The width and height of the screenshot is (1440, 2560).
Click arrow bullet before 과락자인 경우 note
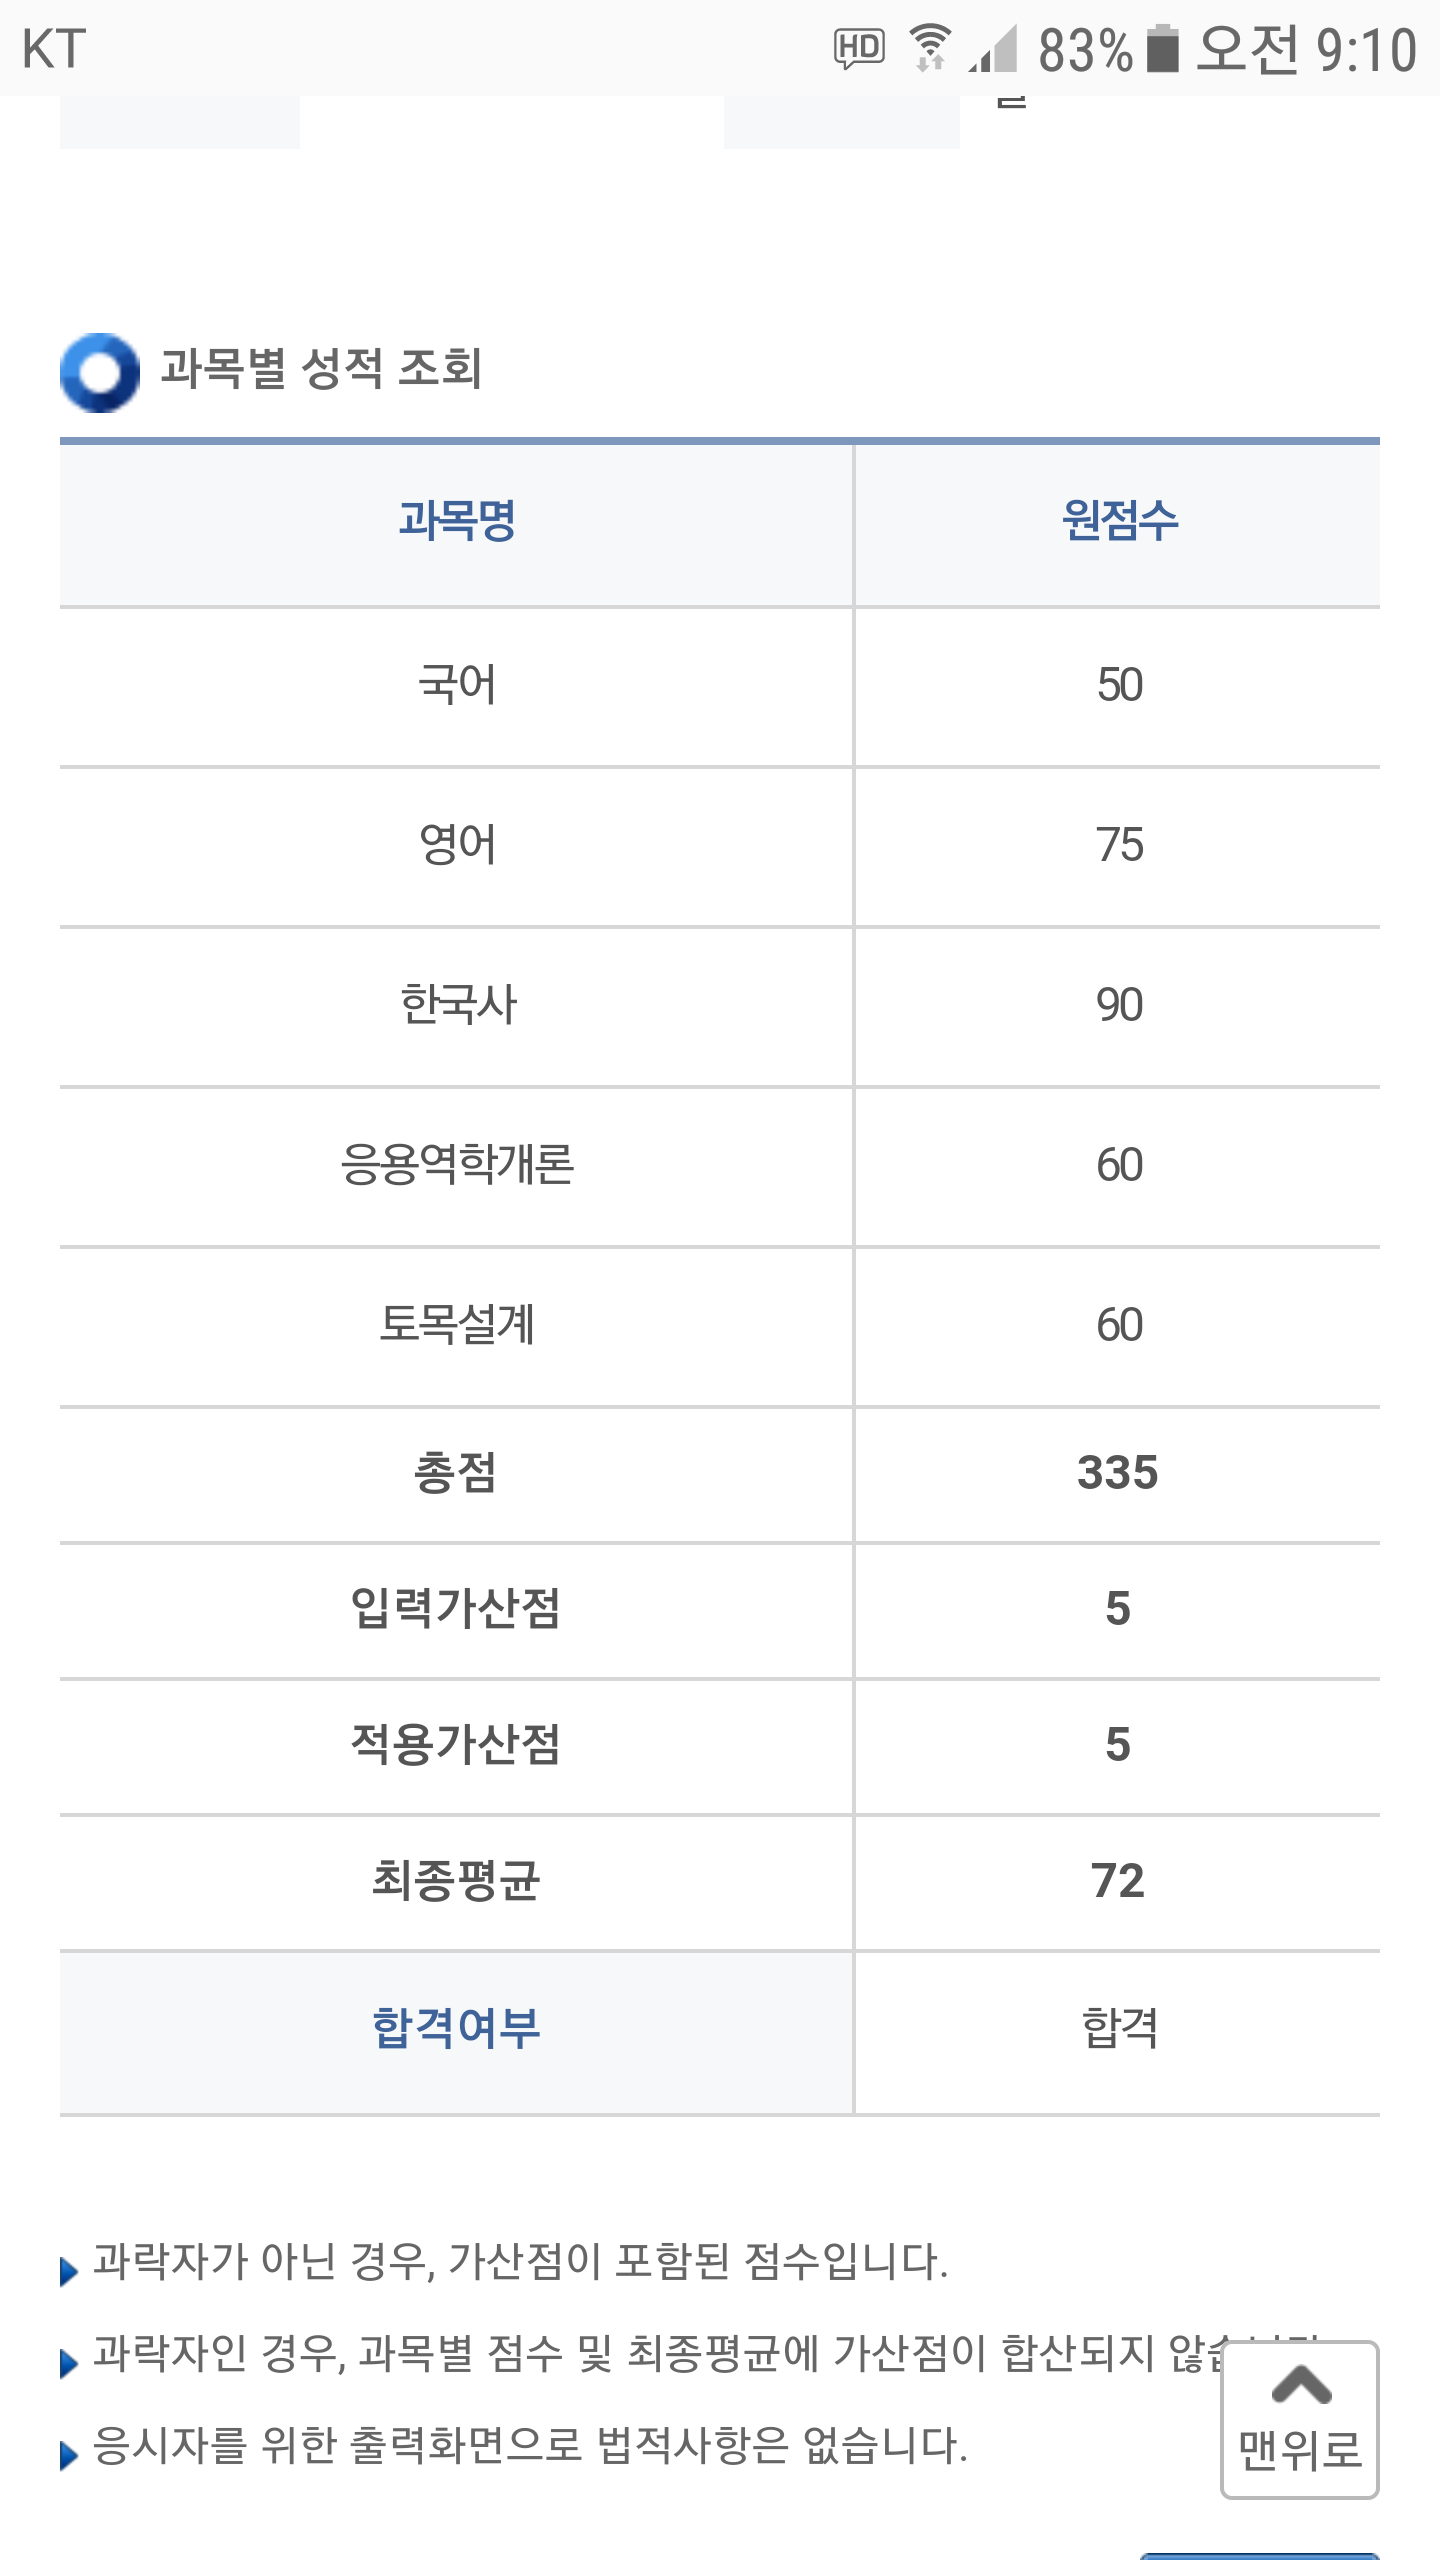point(69,2363)
